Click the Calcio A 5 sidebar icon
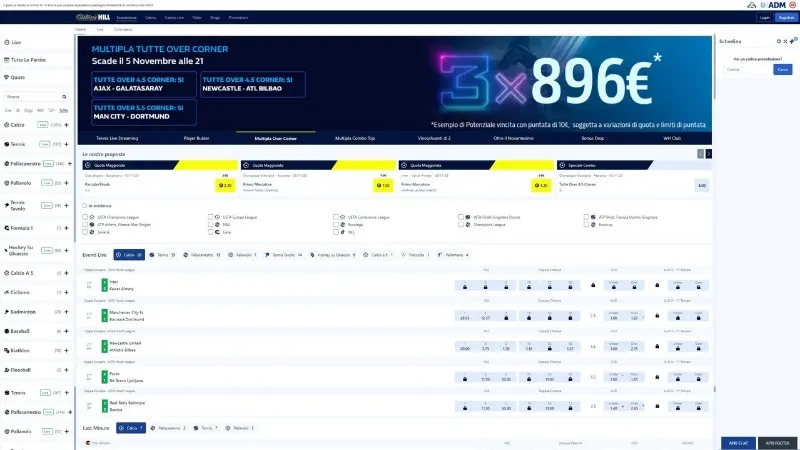This screenshot has width=800, height=450. [x=7, y=273]
